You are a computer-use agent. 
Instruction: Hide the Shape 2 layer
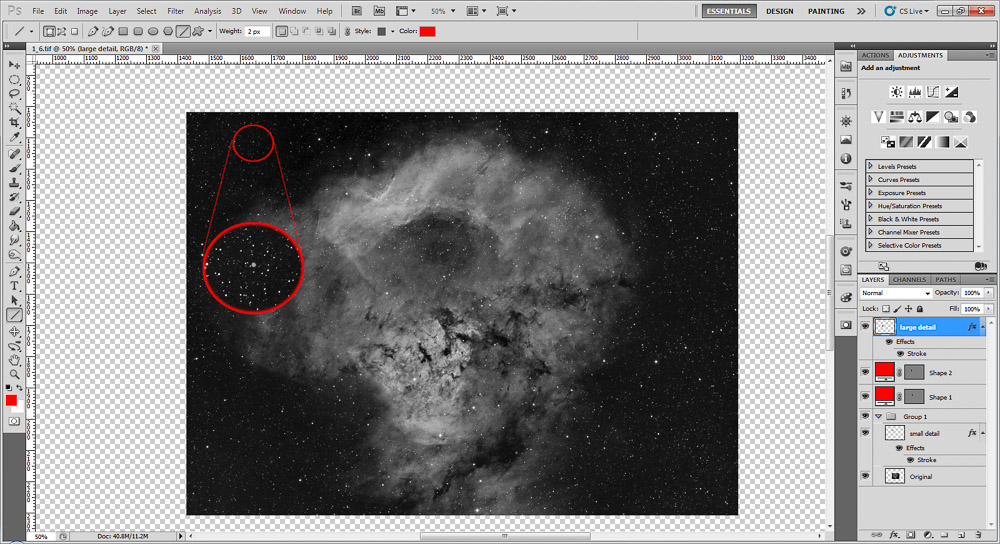(x=865, y=372)
